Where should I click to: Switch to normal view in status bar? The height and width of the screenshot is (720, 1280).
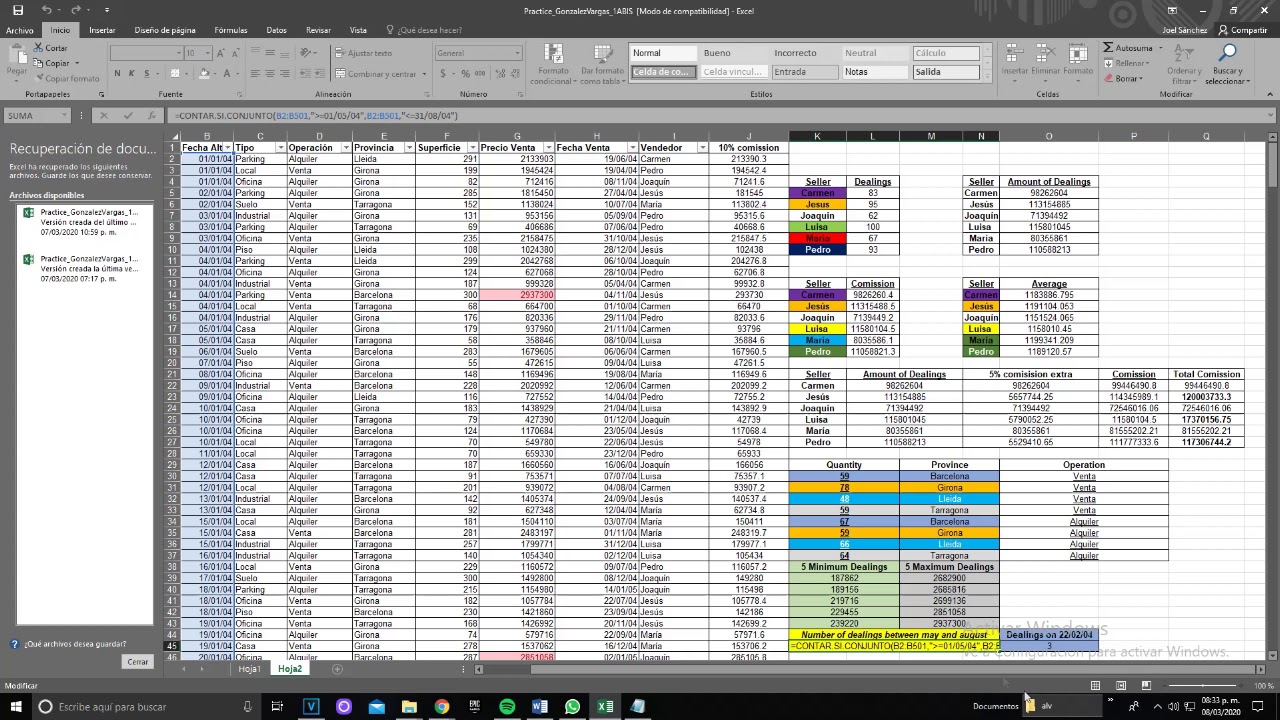click(1095, 685)
